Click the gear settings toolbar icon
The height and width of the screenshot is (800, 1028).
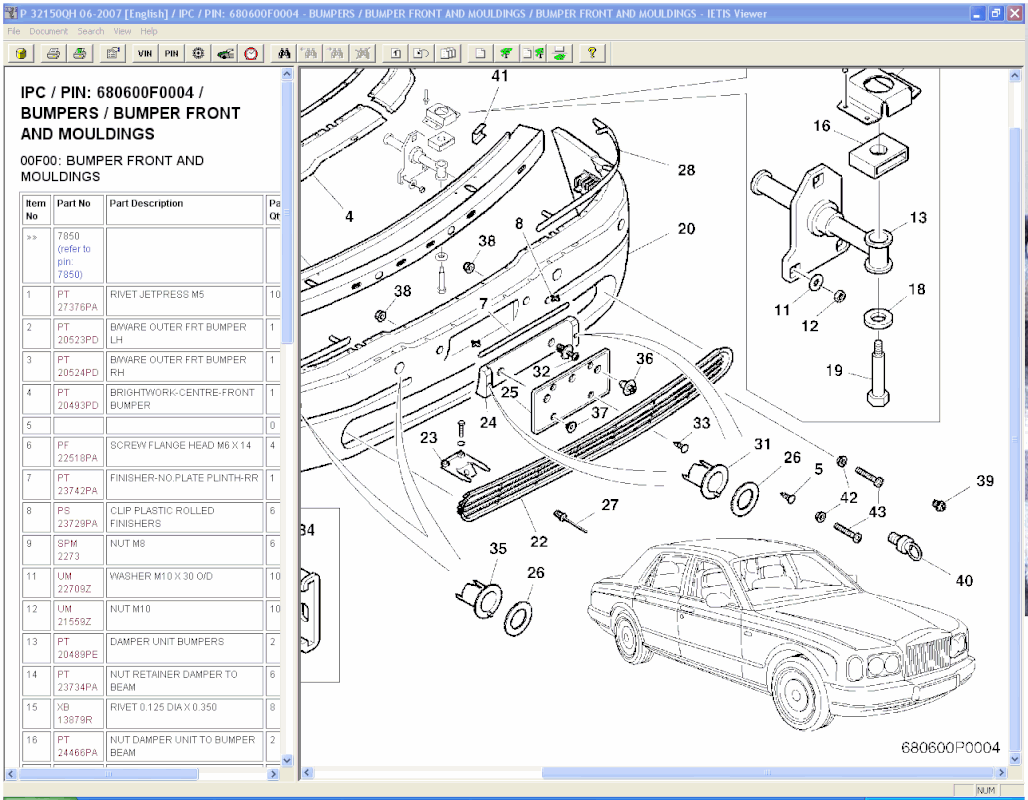pyautogui.click(x=196, y=53)
